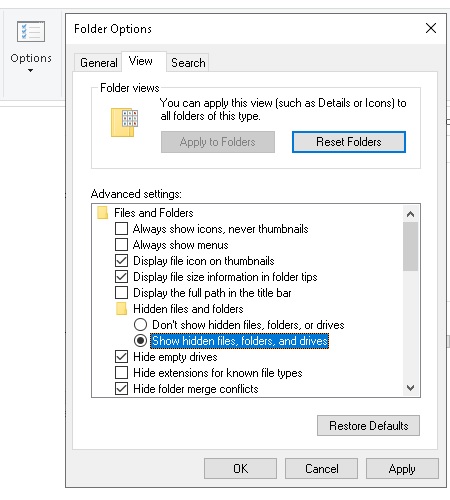450x500 pixels.
Task: Check the Always show menus option
Action: [x=121, y=245]
